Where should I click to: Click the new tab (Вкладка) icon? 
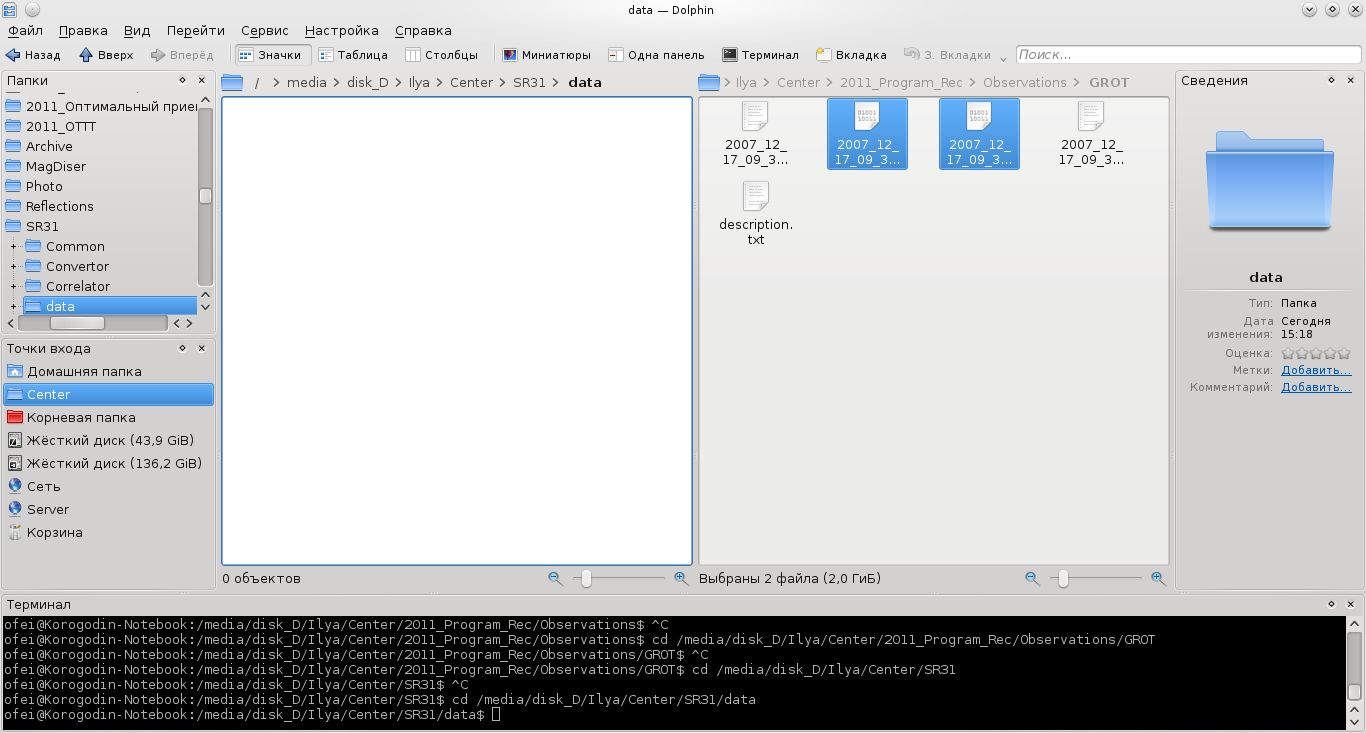(824, 55)
